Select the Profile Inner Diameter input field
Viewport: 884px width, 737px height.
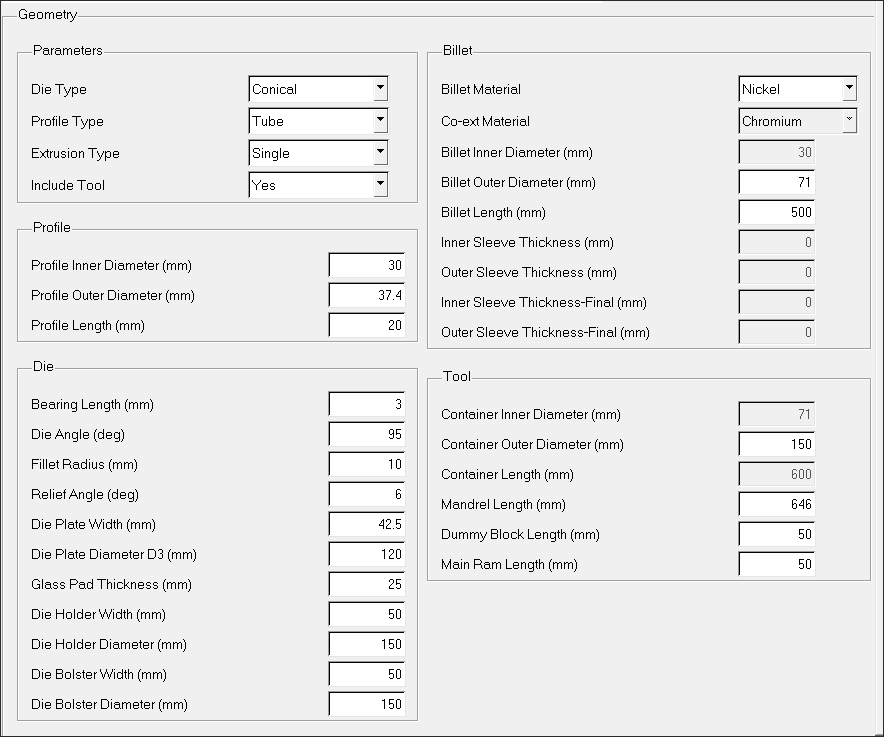365,265
